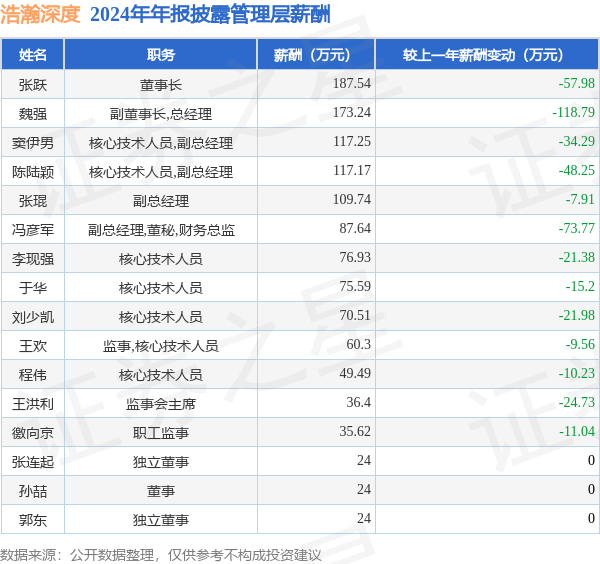Click the salary value 117.25
This screenshot has height=564, width=600.
pyautogui.click(x=352, y=141)
